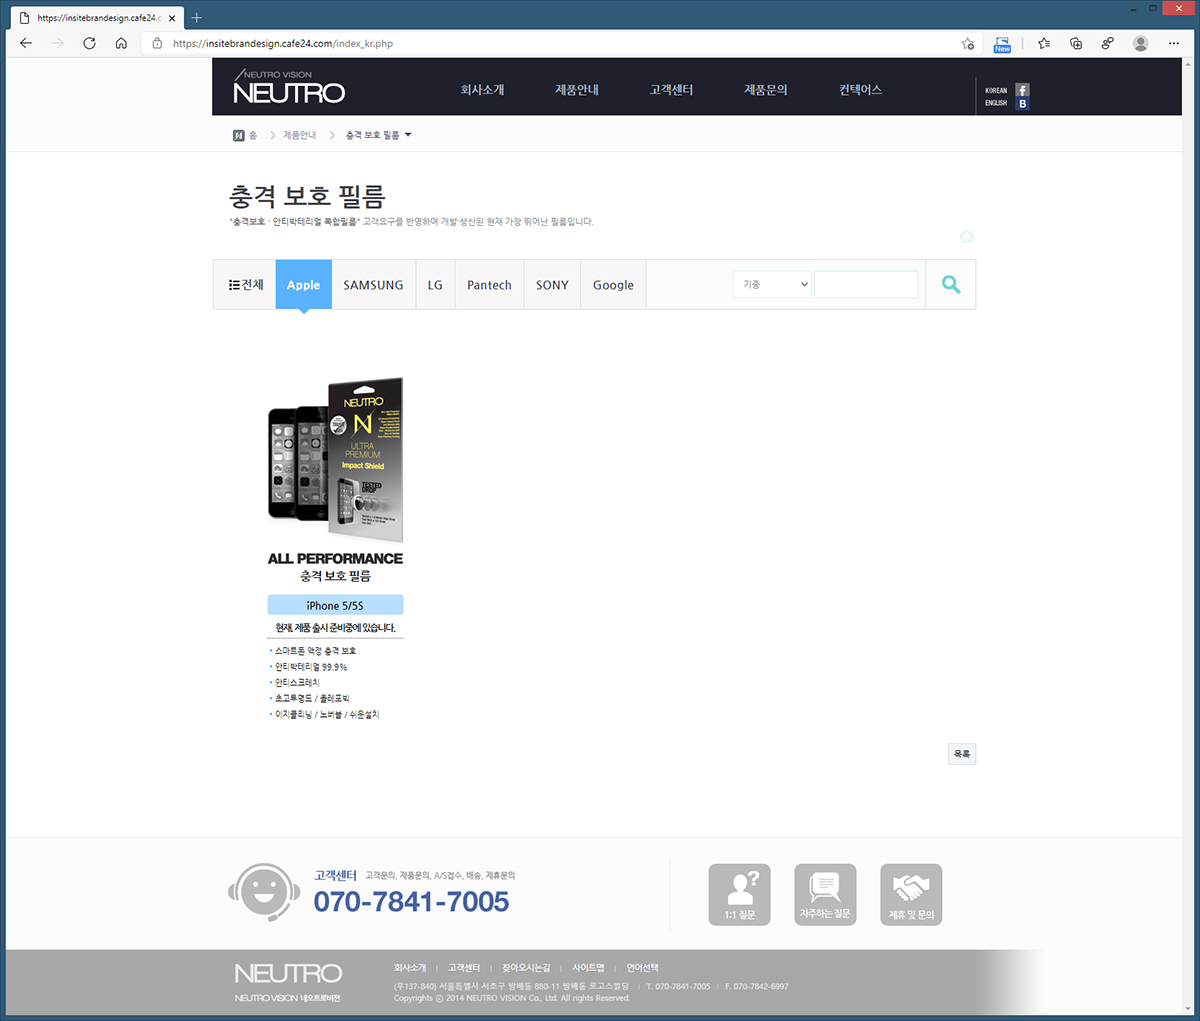Click the blog B icon in header
Viewport: 1200px width, 1021px height.
click(1022, 104)
